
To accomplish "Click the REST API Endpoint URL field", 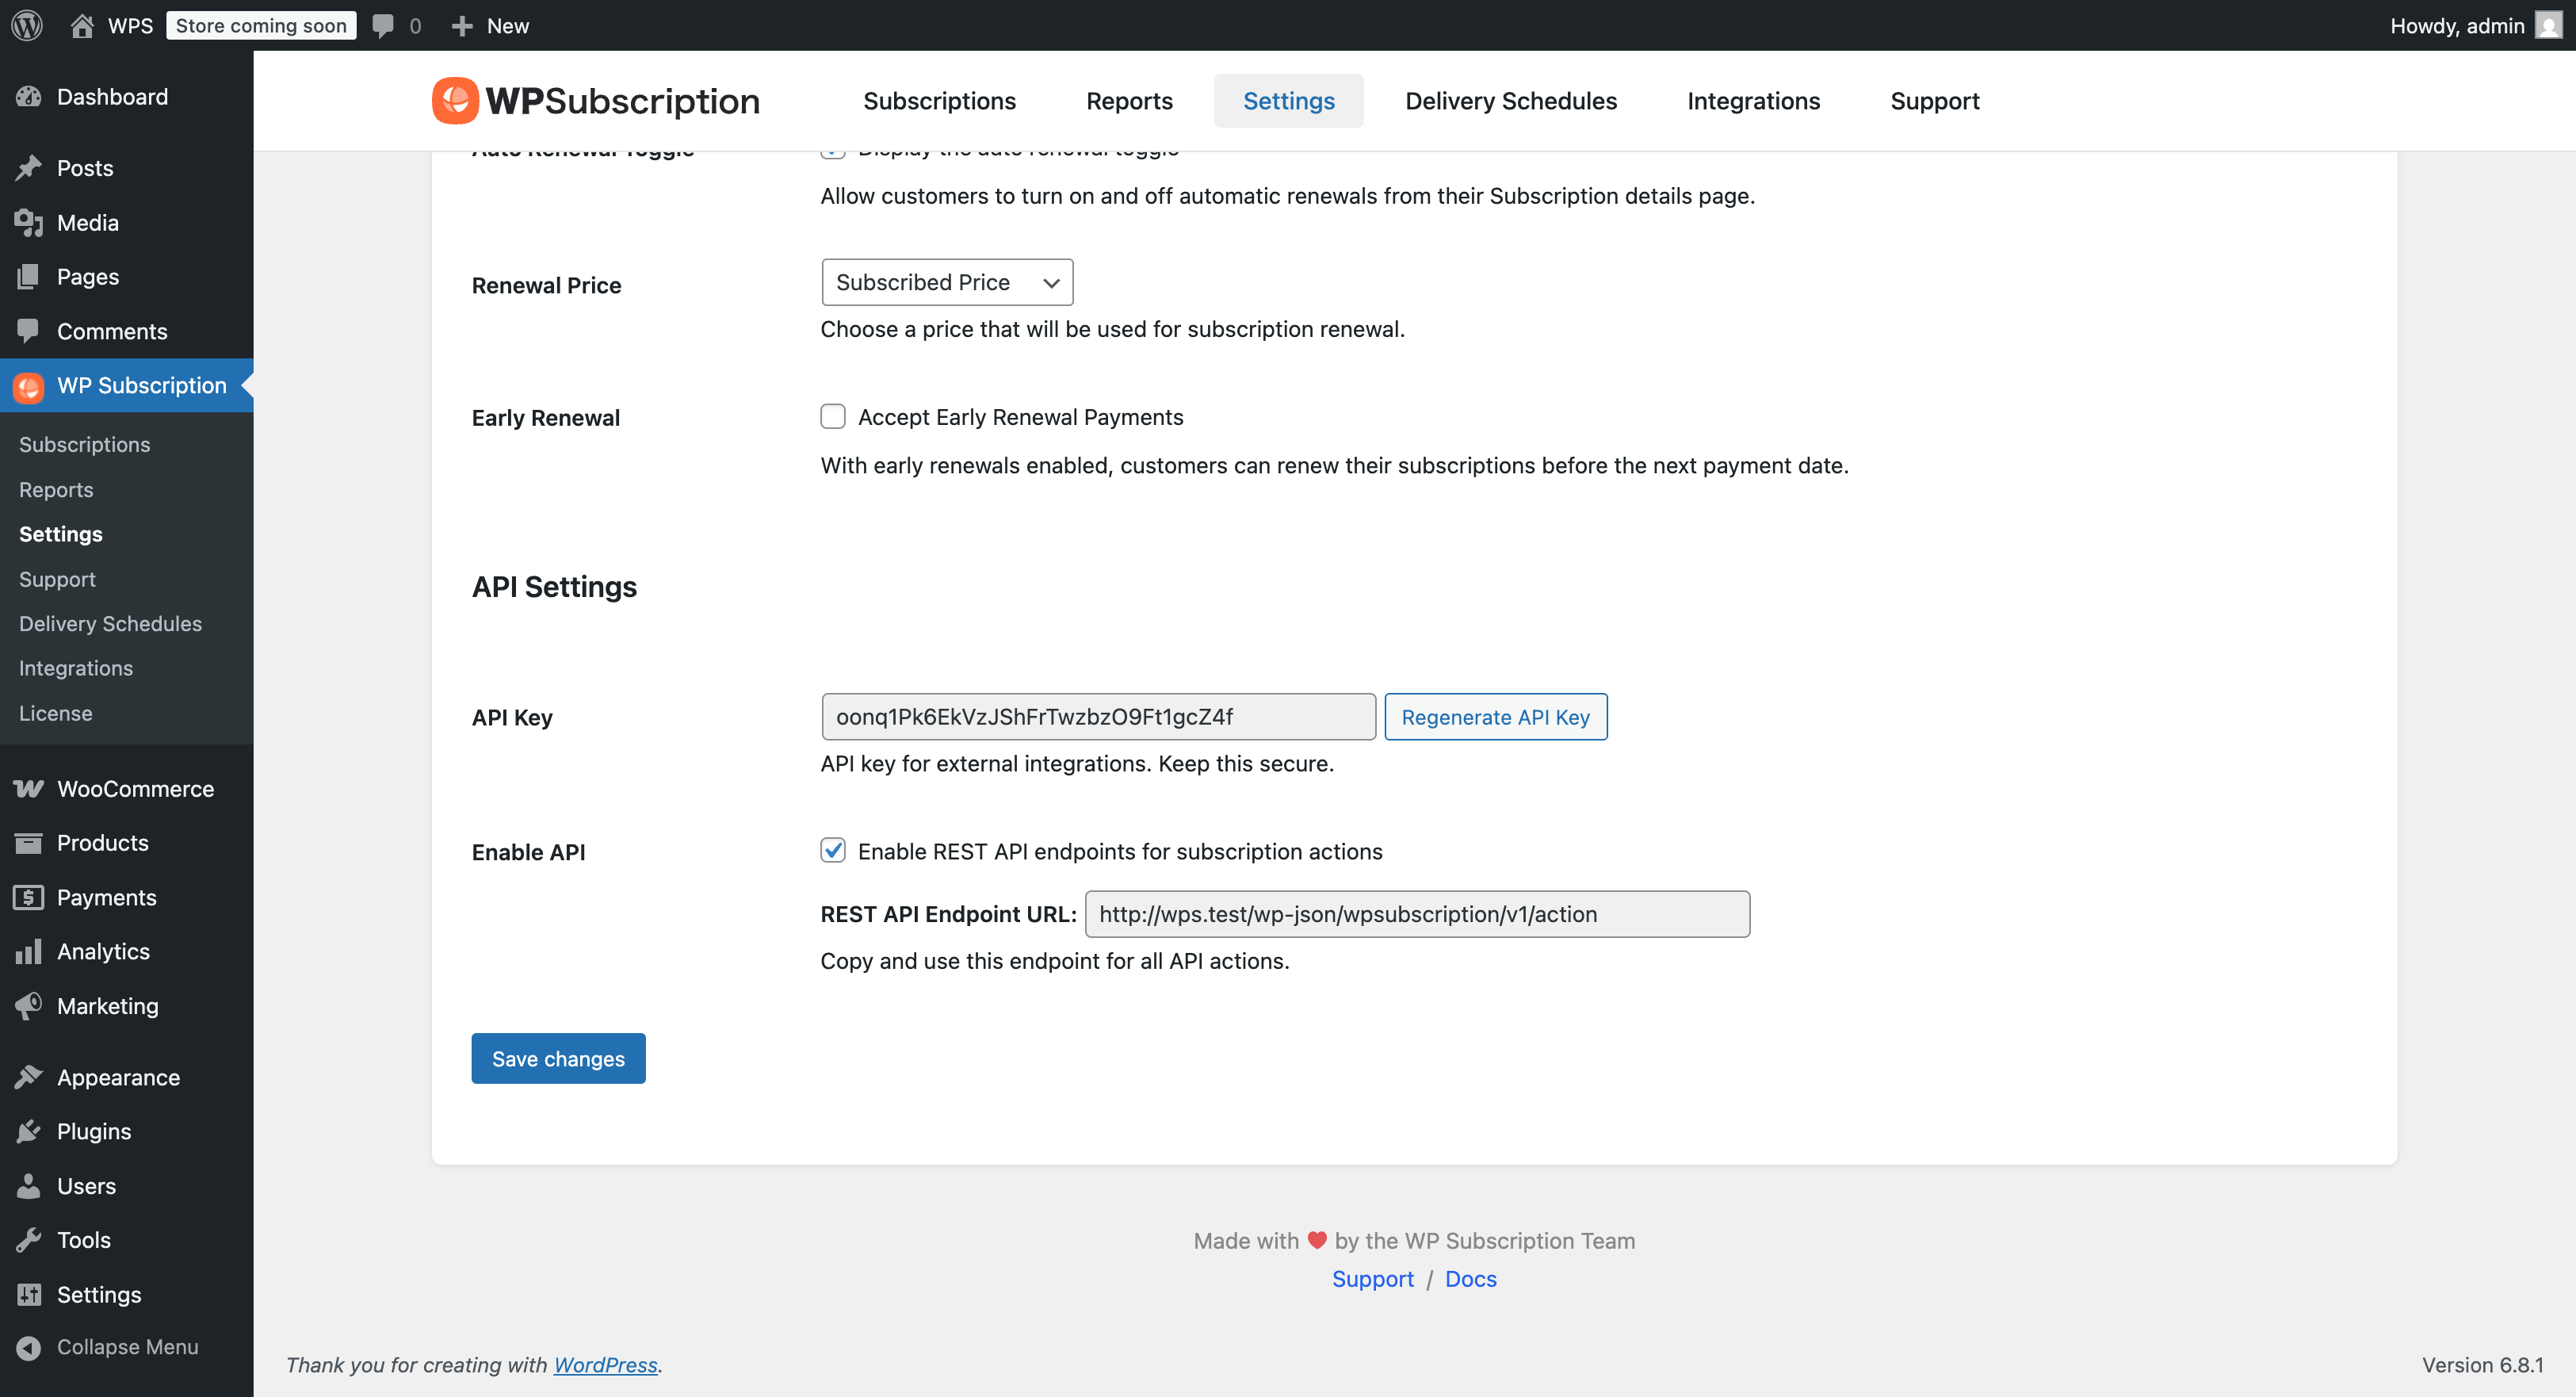I will [x=1416, y=914].
